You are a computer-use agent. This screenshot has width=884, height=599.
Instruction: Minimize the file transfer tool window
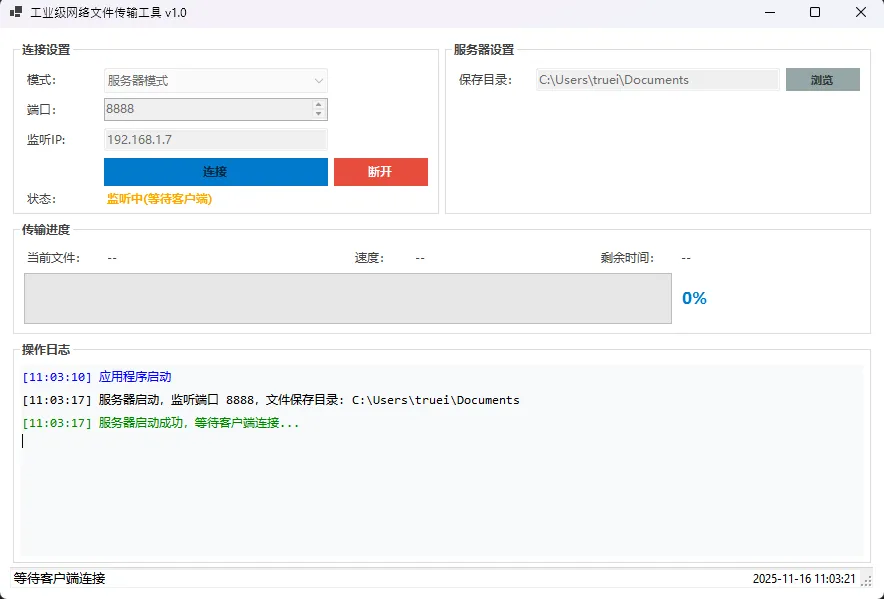coord(769,13)
